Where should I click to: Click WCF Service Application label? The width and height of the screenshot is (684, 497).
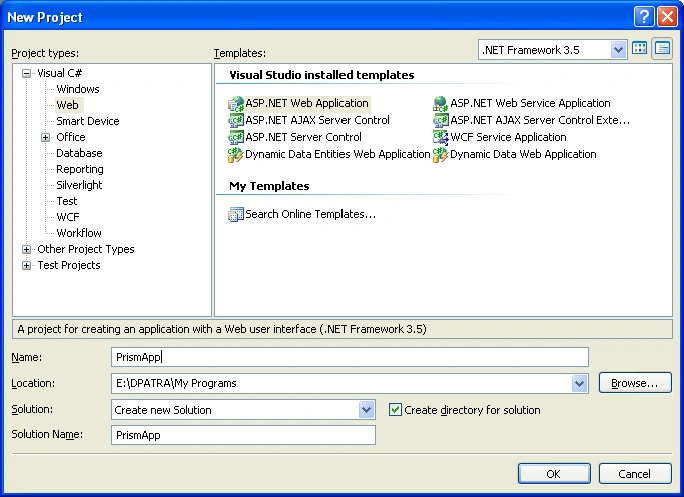tap(508, 137)
